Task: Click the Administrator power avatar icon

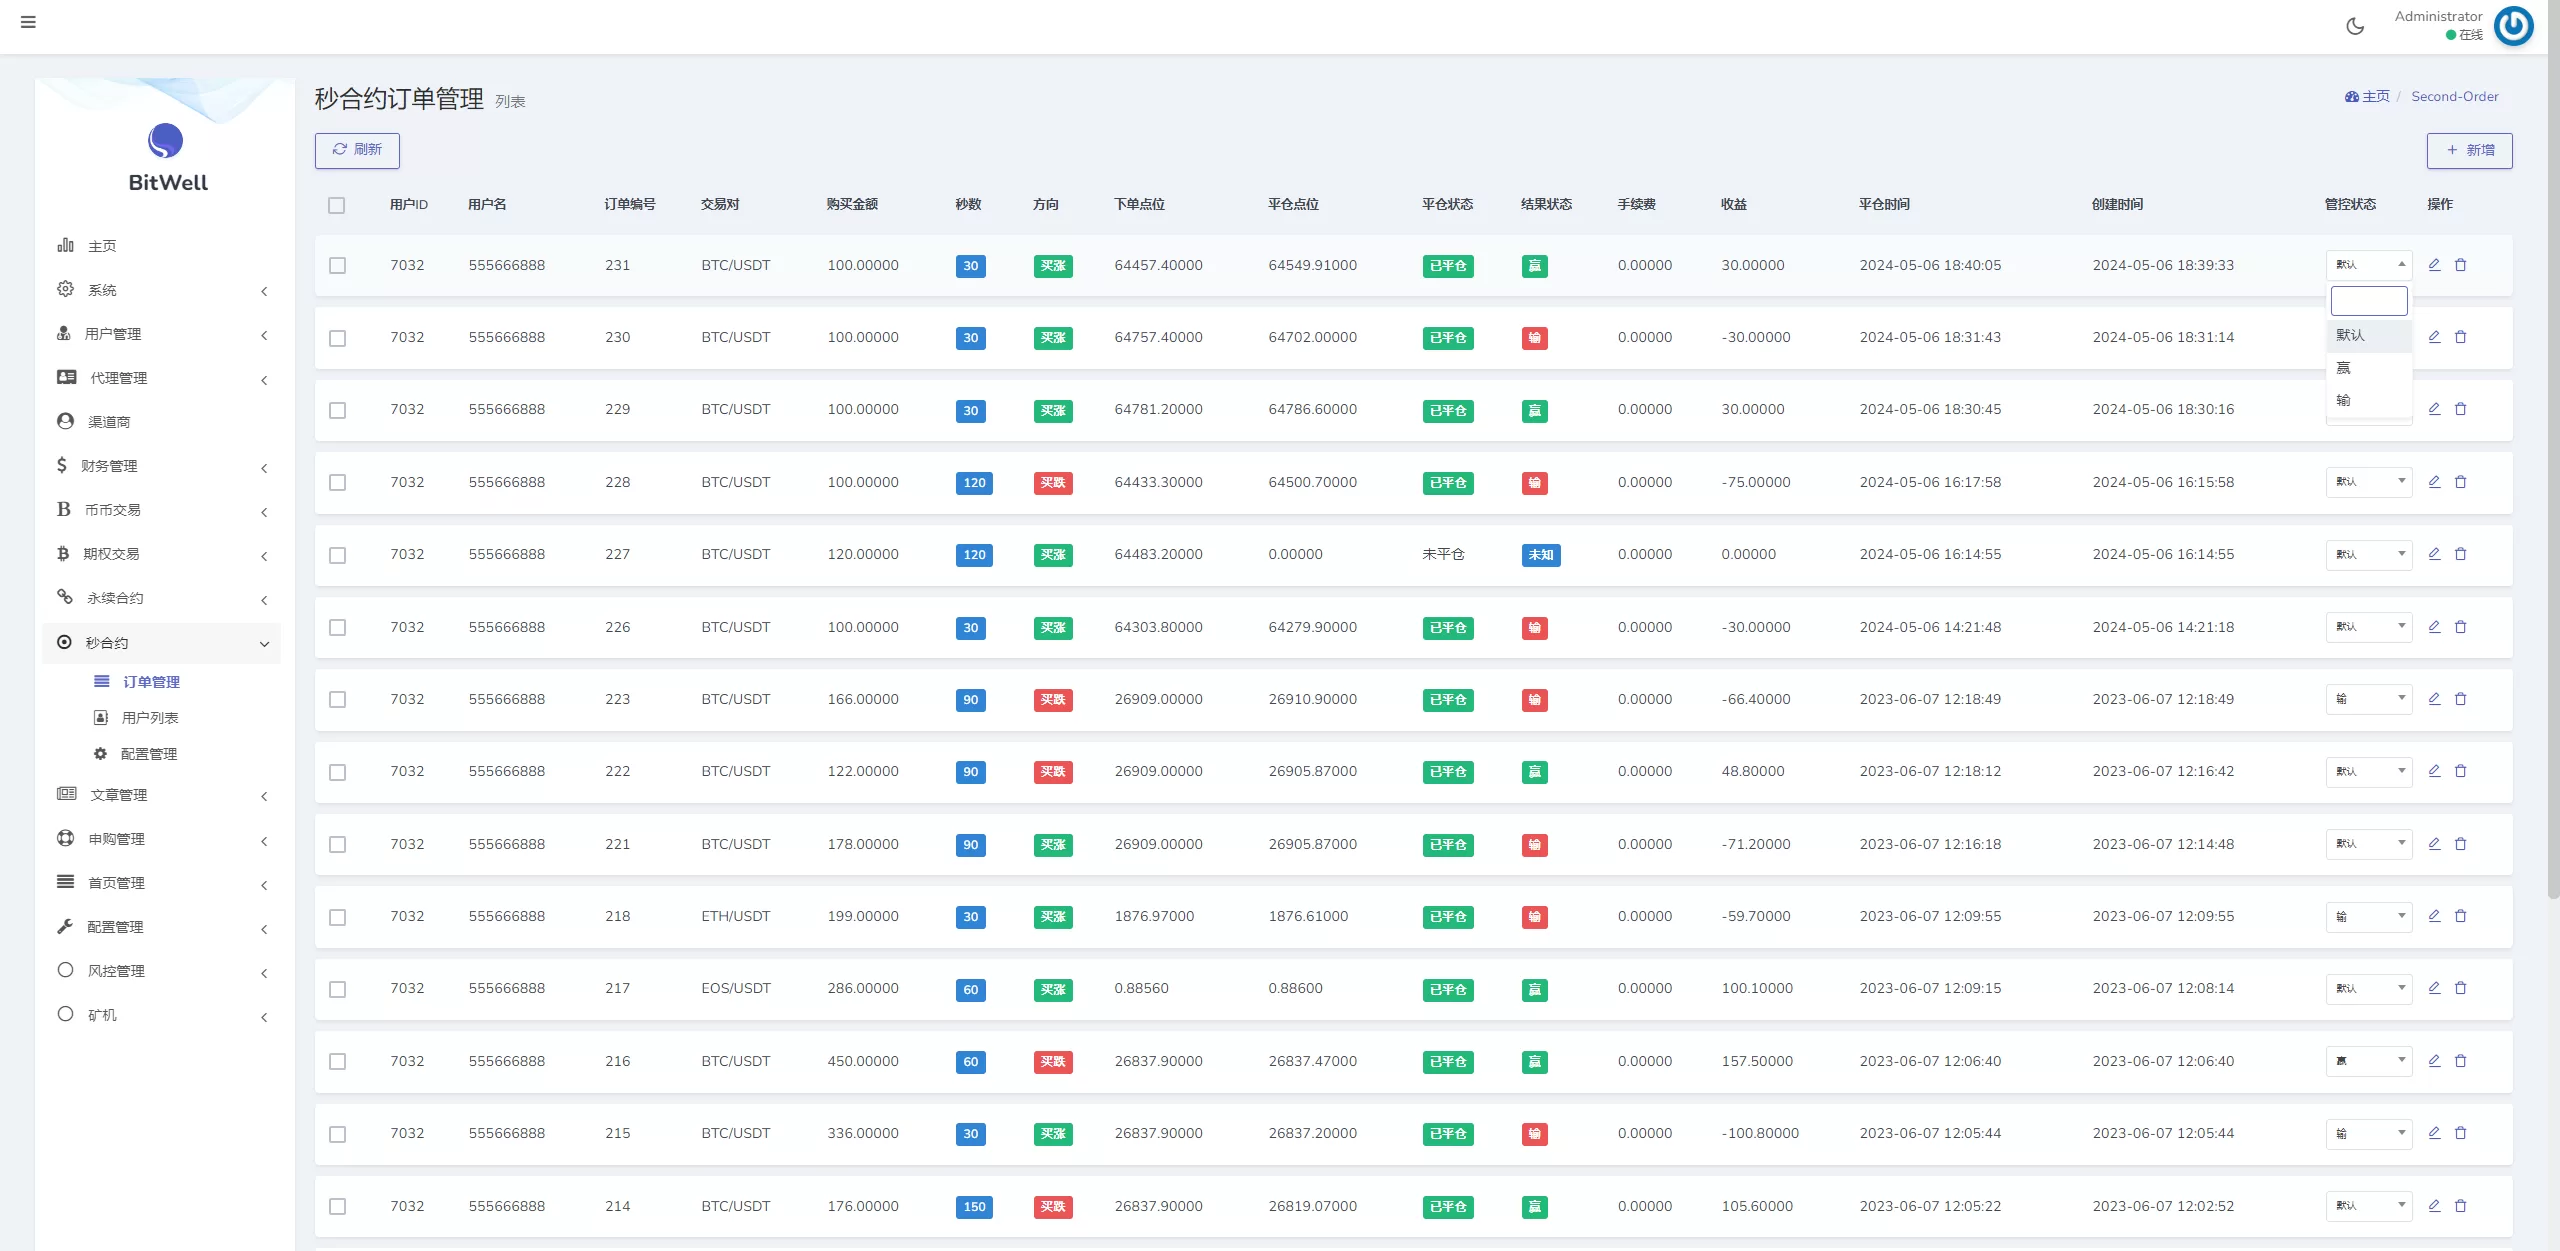Action: click(x=2513, y=26)
